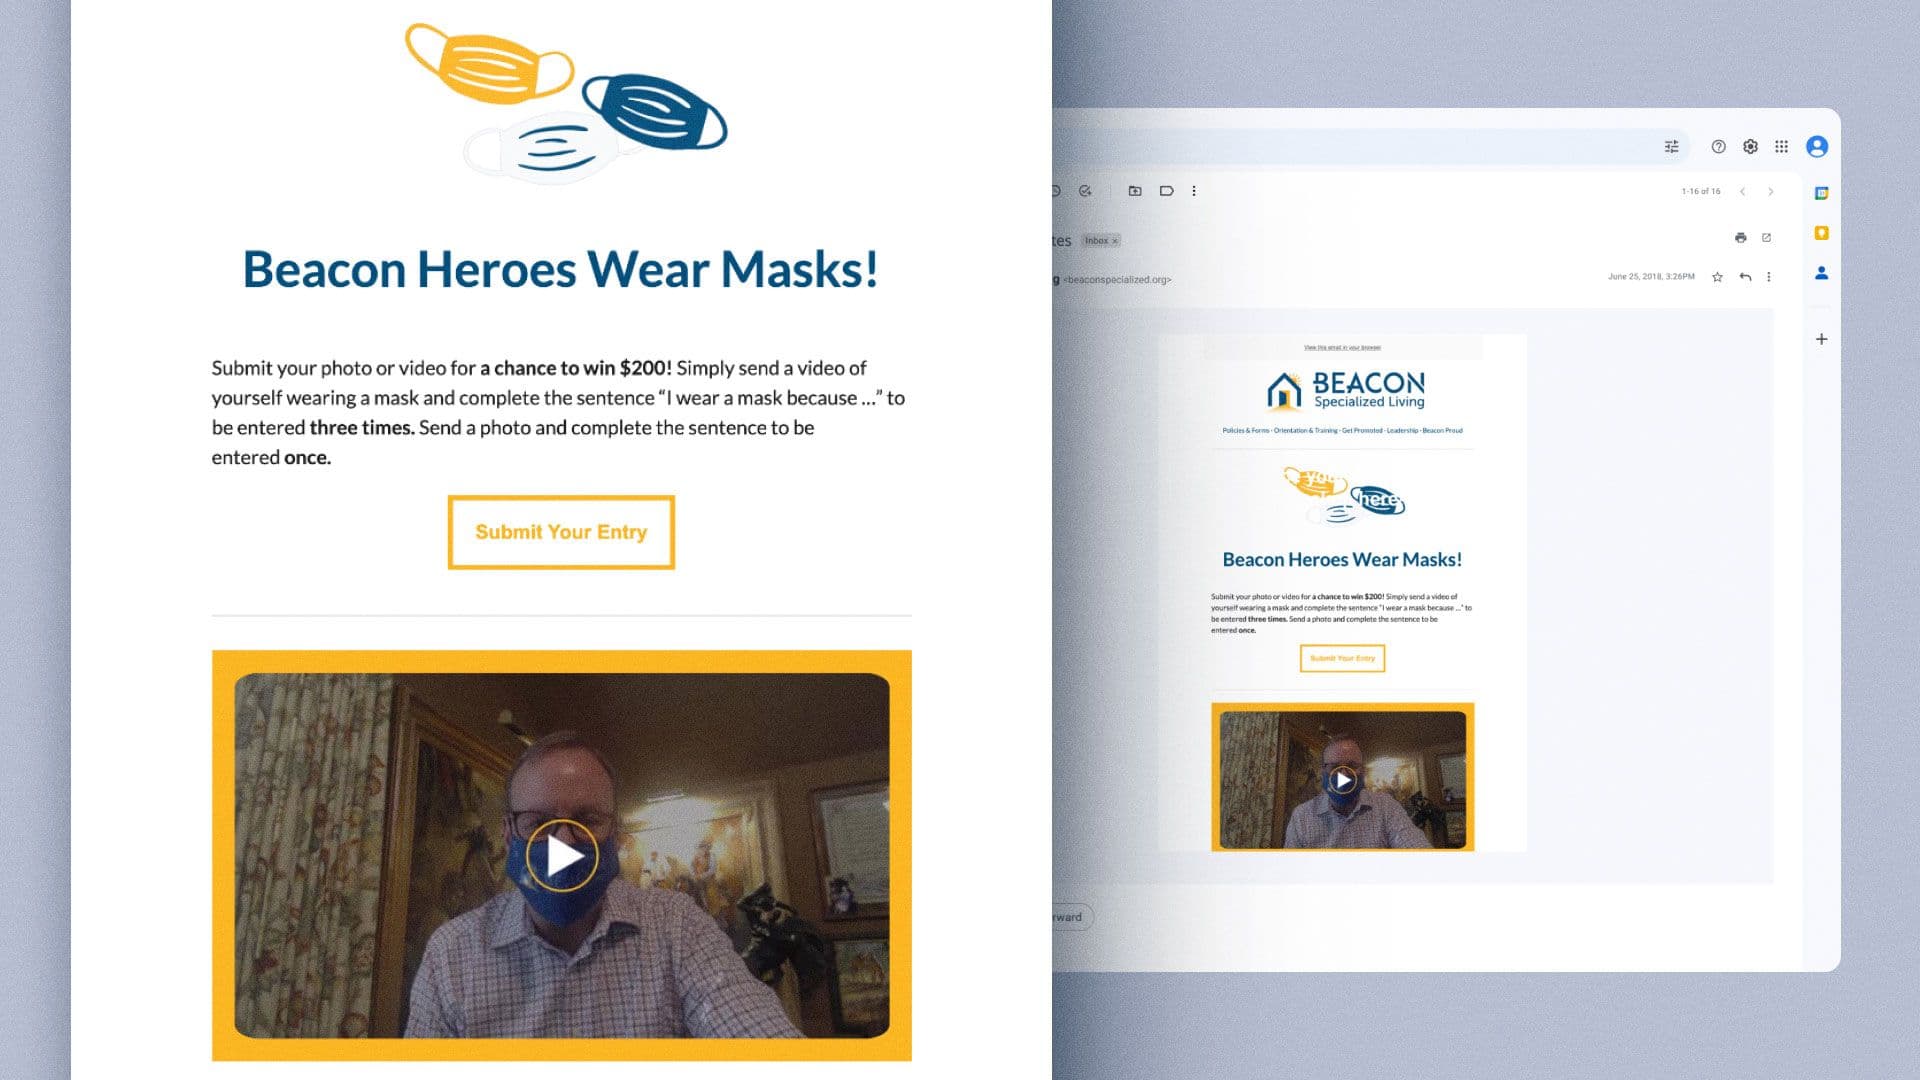Open Contacts side panel

point(1822,273)
